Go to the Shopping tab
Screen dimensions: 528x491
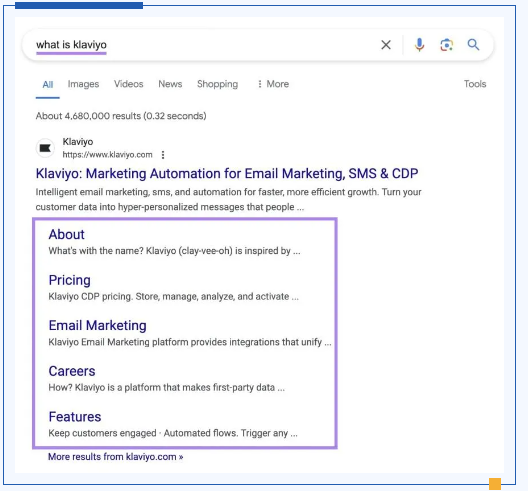pos(218,84)
